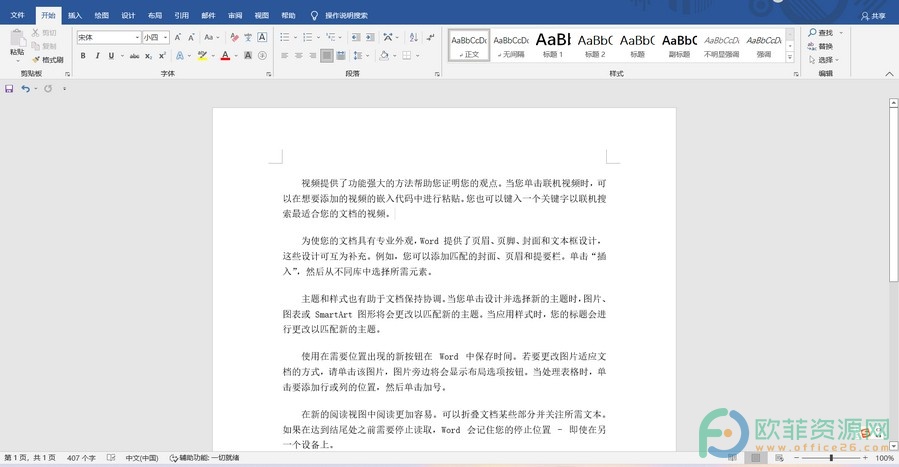
Task: Click the vertical scrollbar
Action: click(893, 274)
